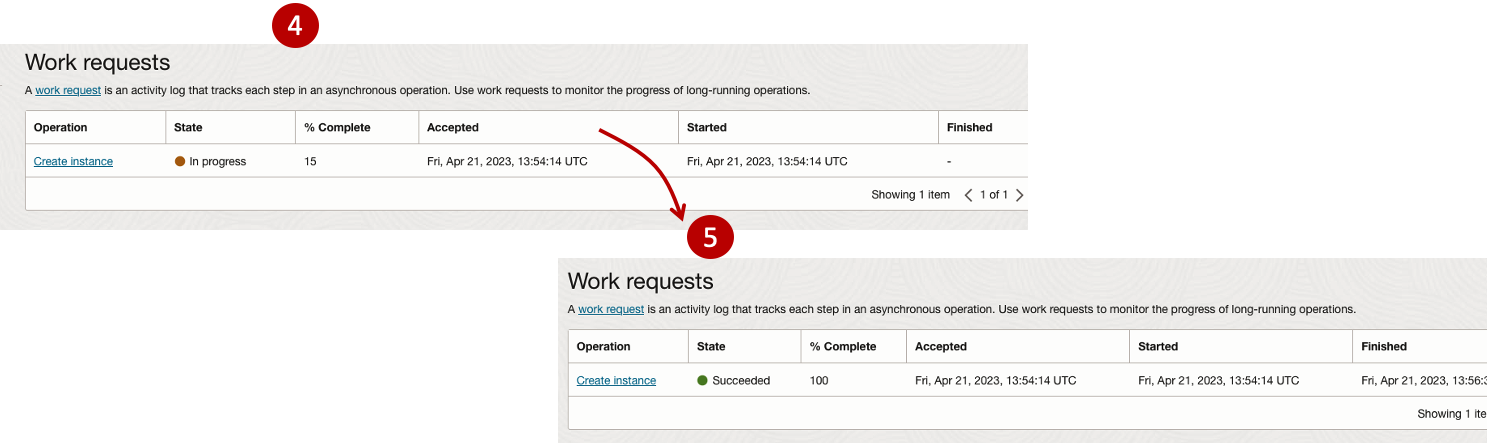Open the work request link above the In progress table
1487x443 pixels.
click(x=68, y=90)
